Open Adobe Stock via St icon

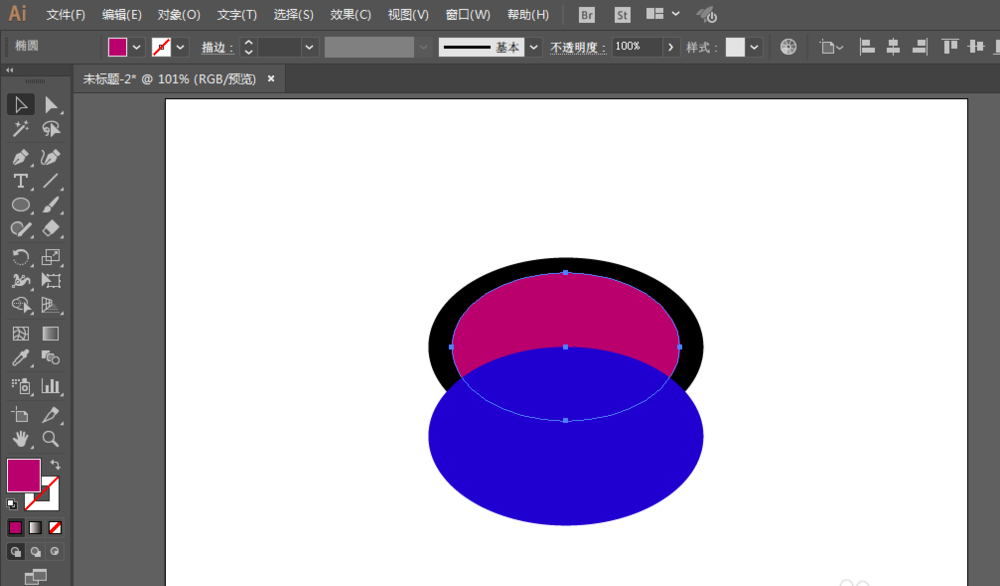coord(622,15)
